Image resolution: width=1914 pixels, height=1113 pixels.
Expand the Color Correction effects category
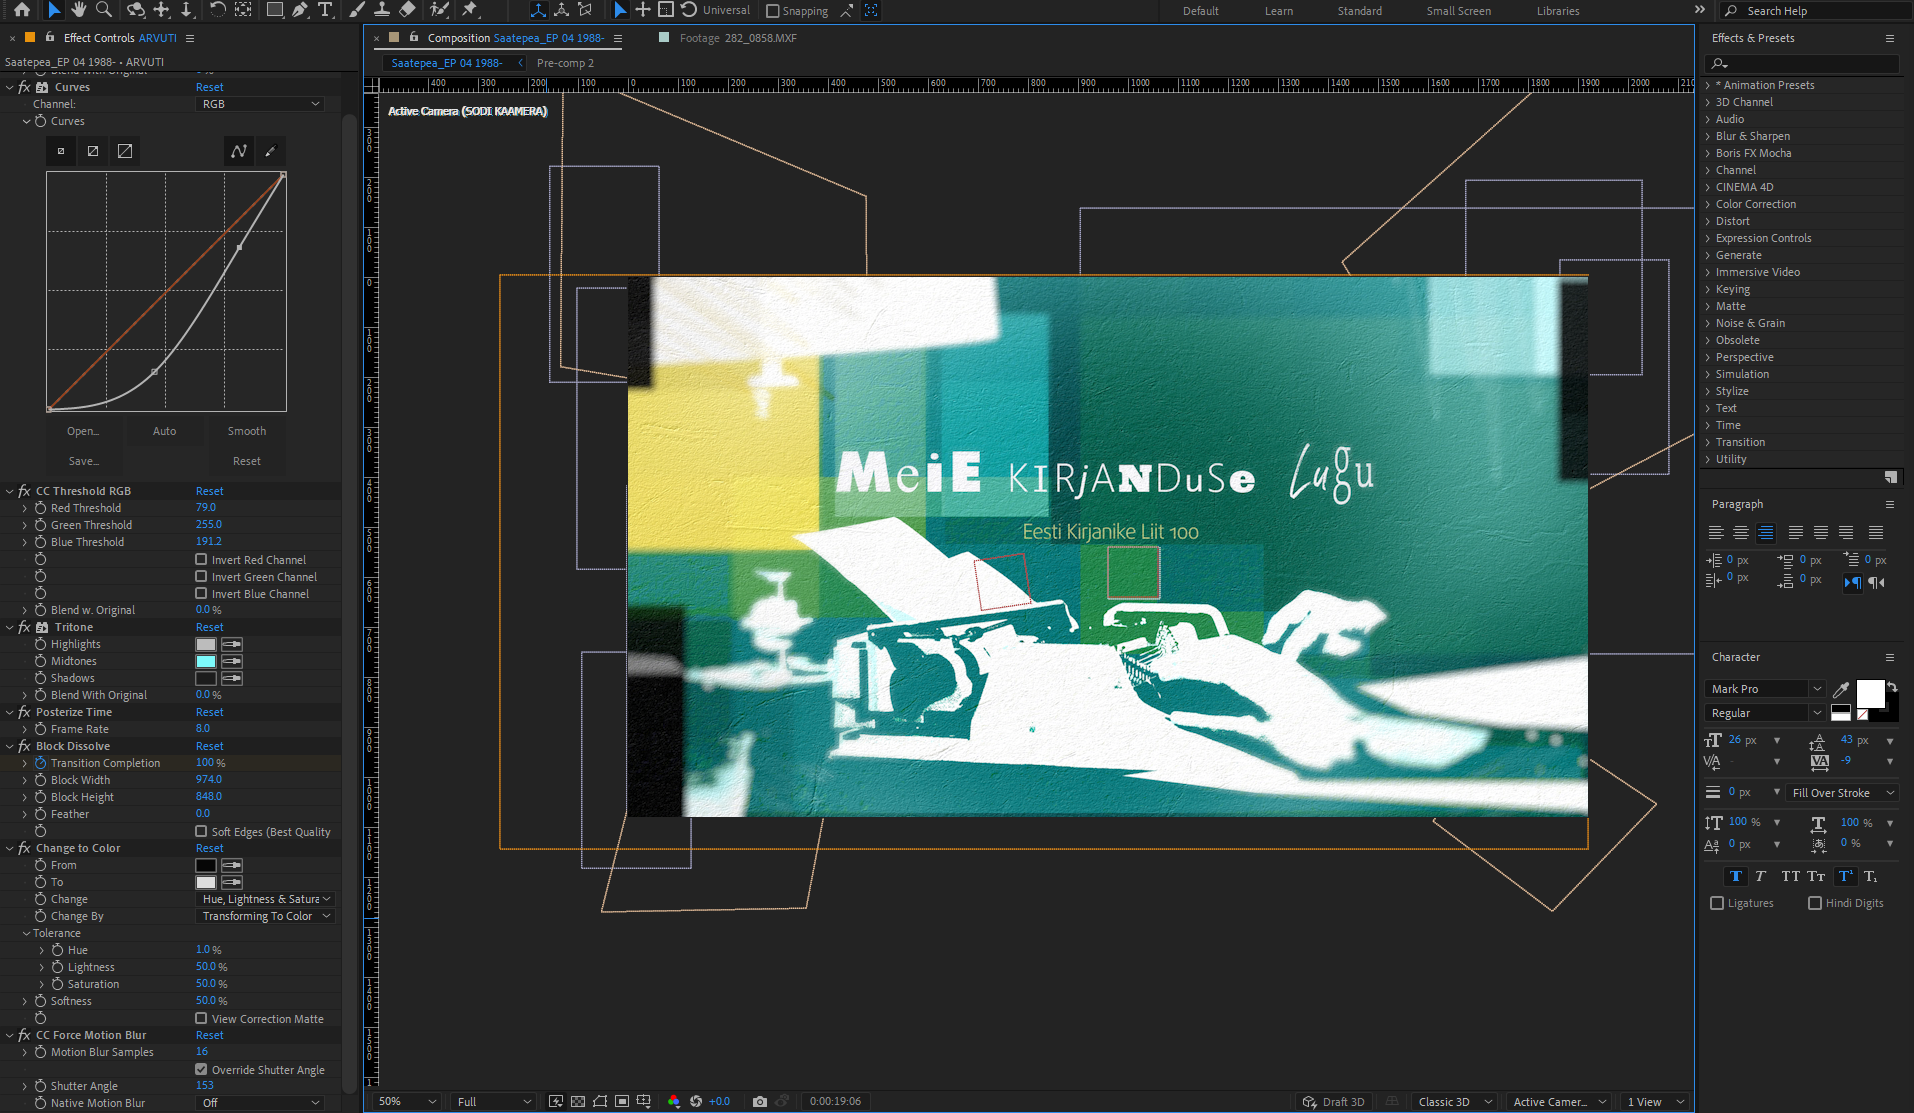click(1755, 204)
